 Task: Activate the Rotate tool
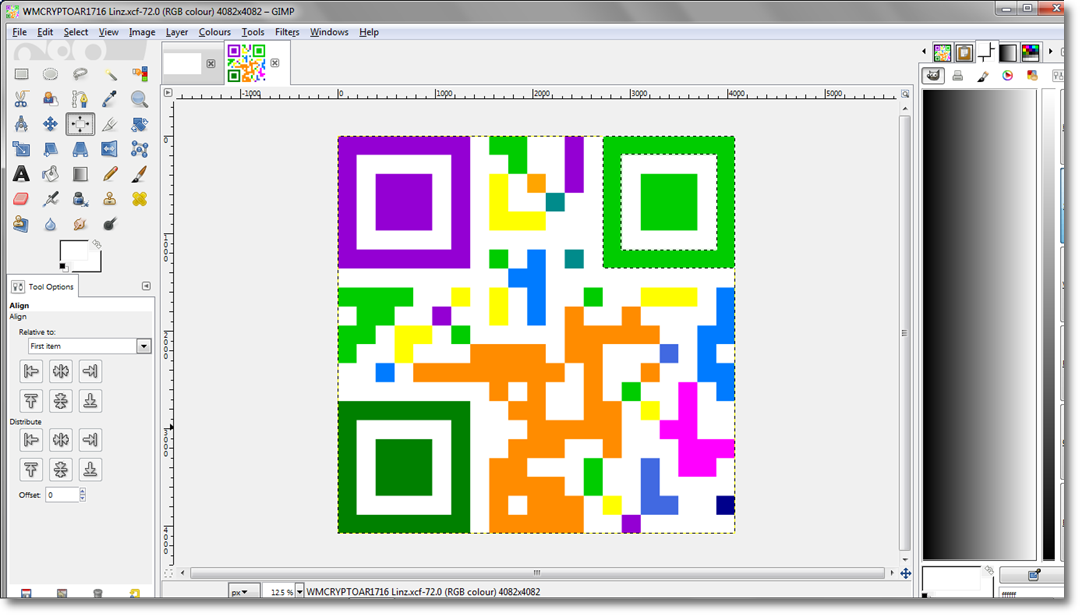[139, 124]
